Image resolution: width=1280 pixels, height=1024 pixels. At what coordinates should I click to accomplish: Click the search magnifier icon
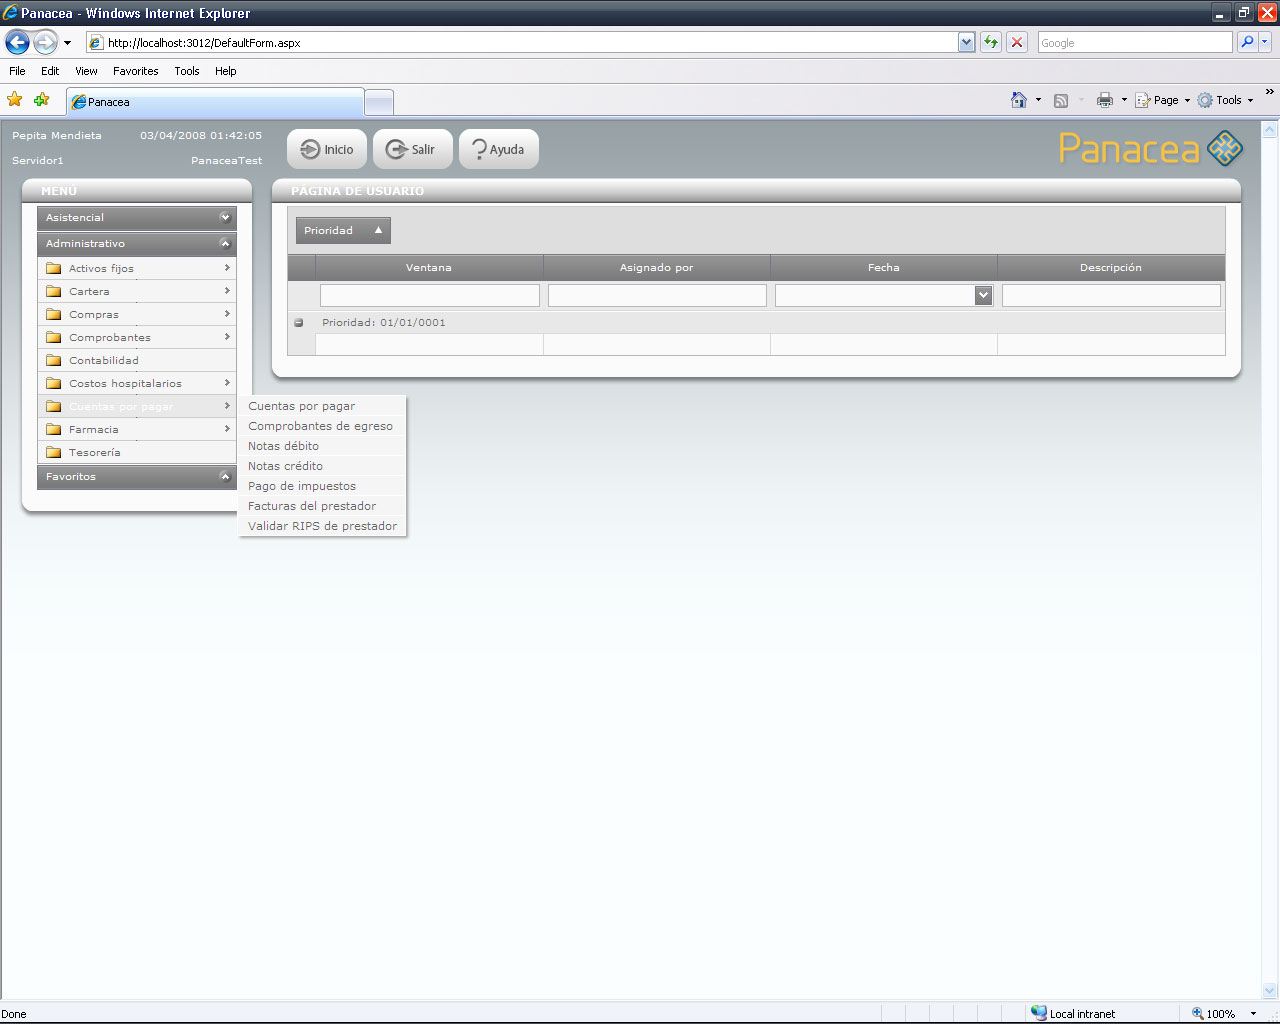1246,42
